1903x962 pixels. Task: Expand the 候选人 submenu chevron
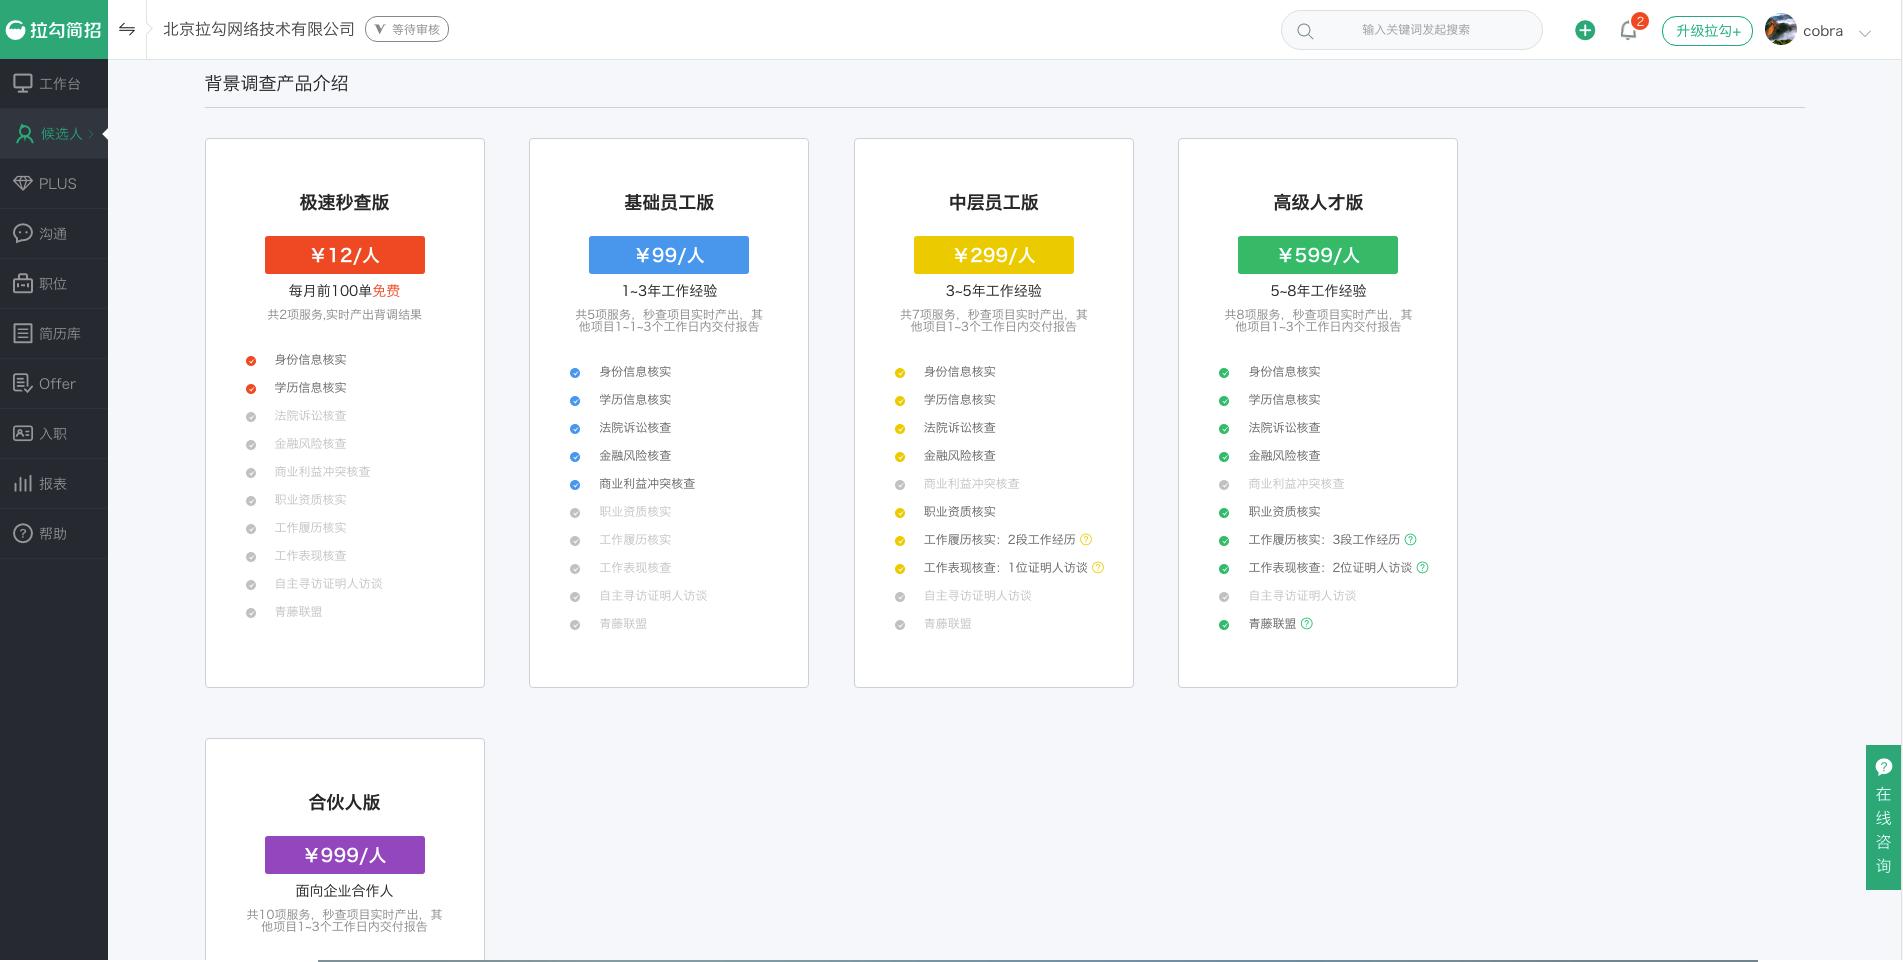coord(91,134)
